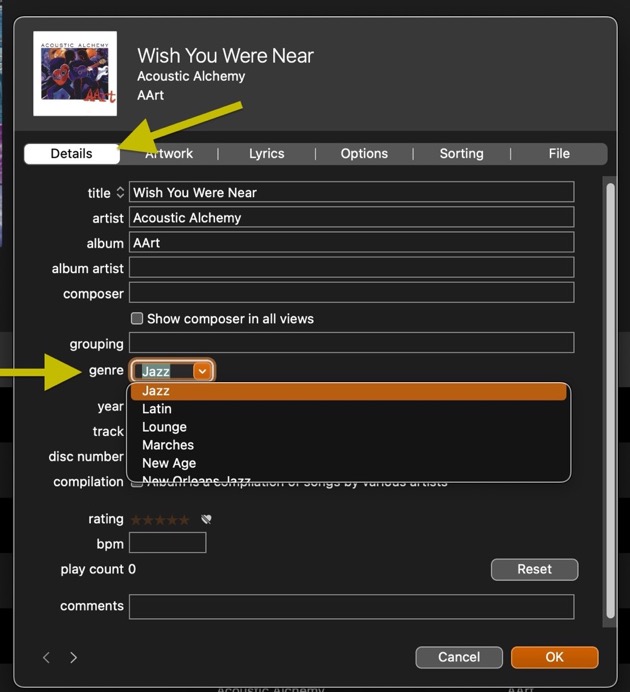Click into the title input field
The width and height of the screenshot is (630, 692).
pos(351,192)
